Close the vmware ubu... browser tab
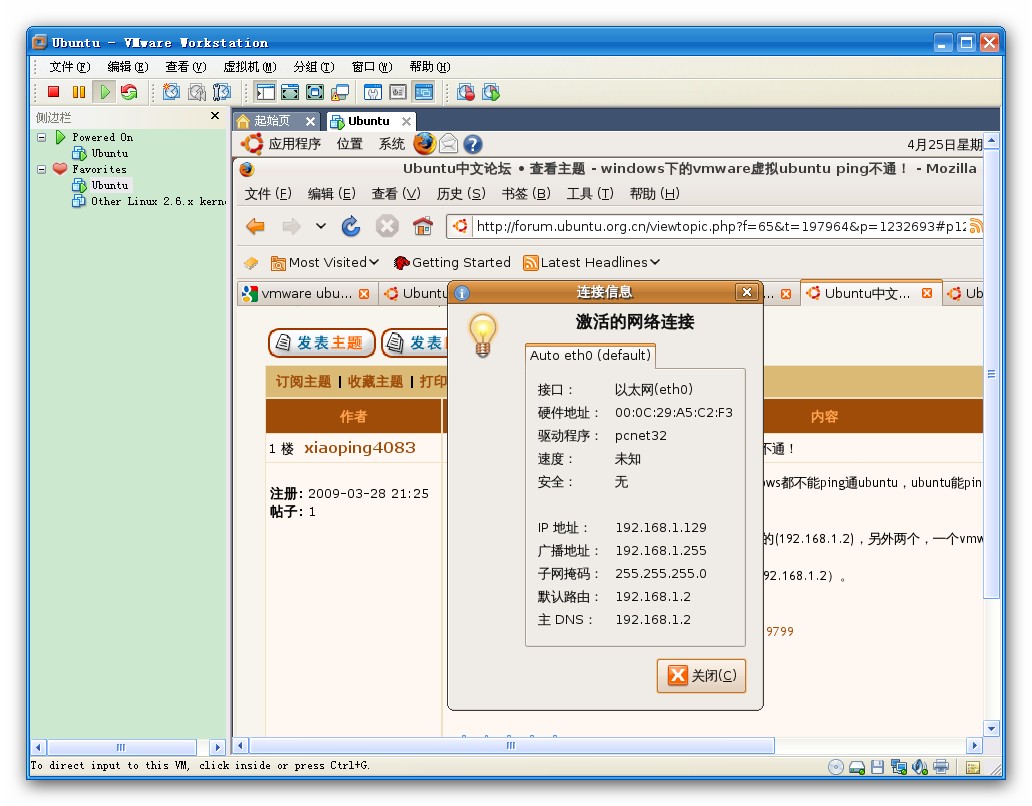1032x806 pixels. 364,294
